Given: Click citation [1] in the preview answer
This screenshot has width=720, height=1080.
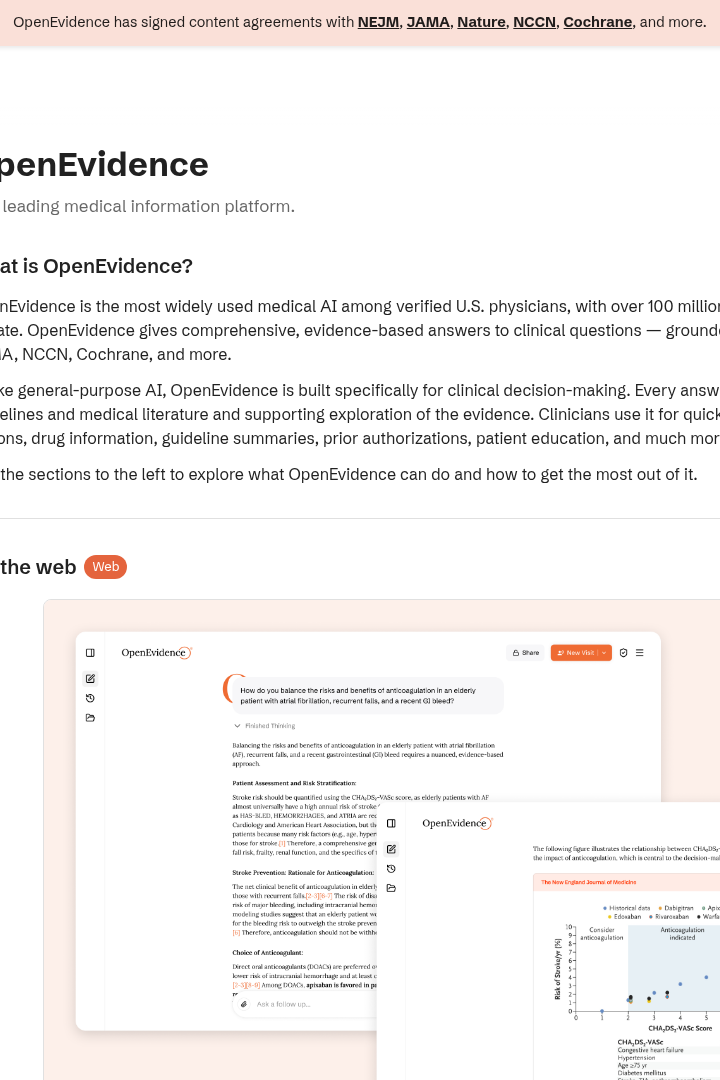Looking at the screenshot, I should [x=282, y=843].
